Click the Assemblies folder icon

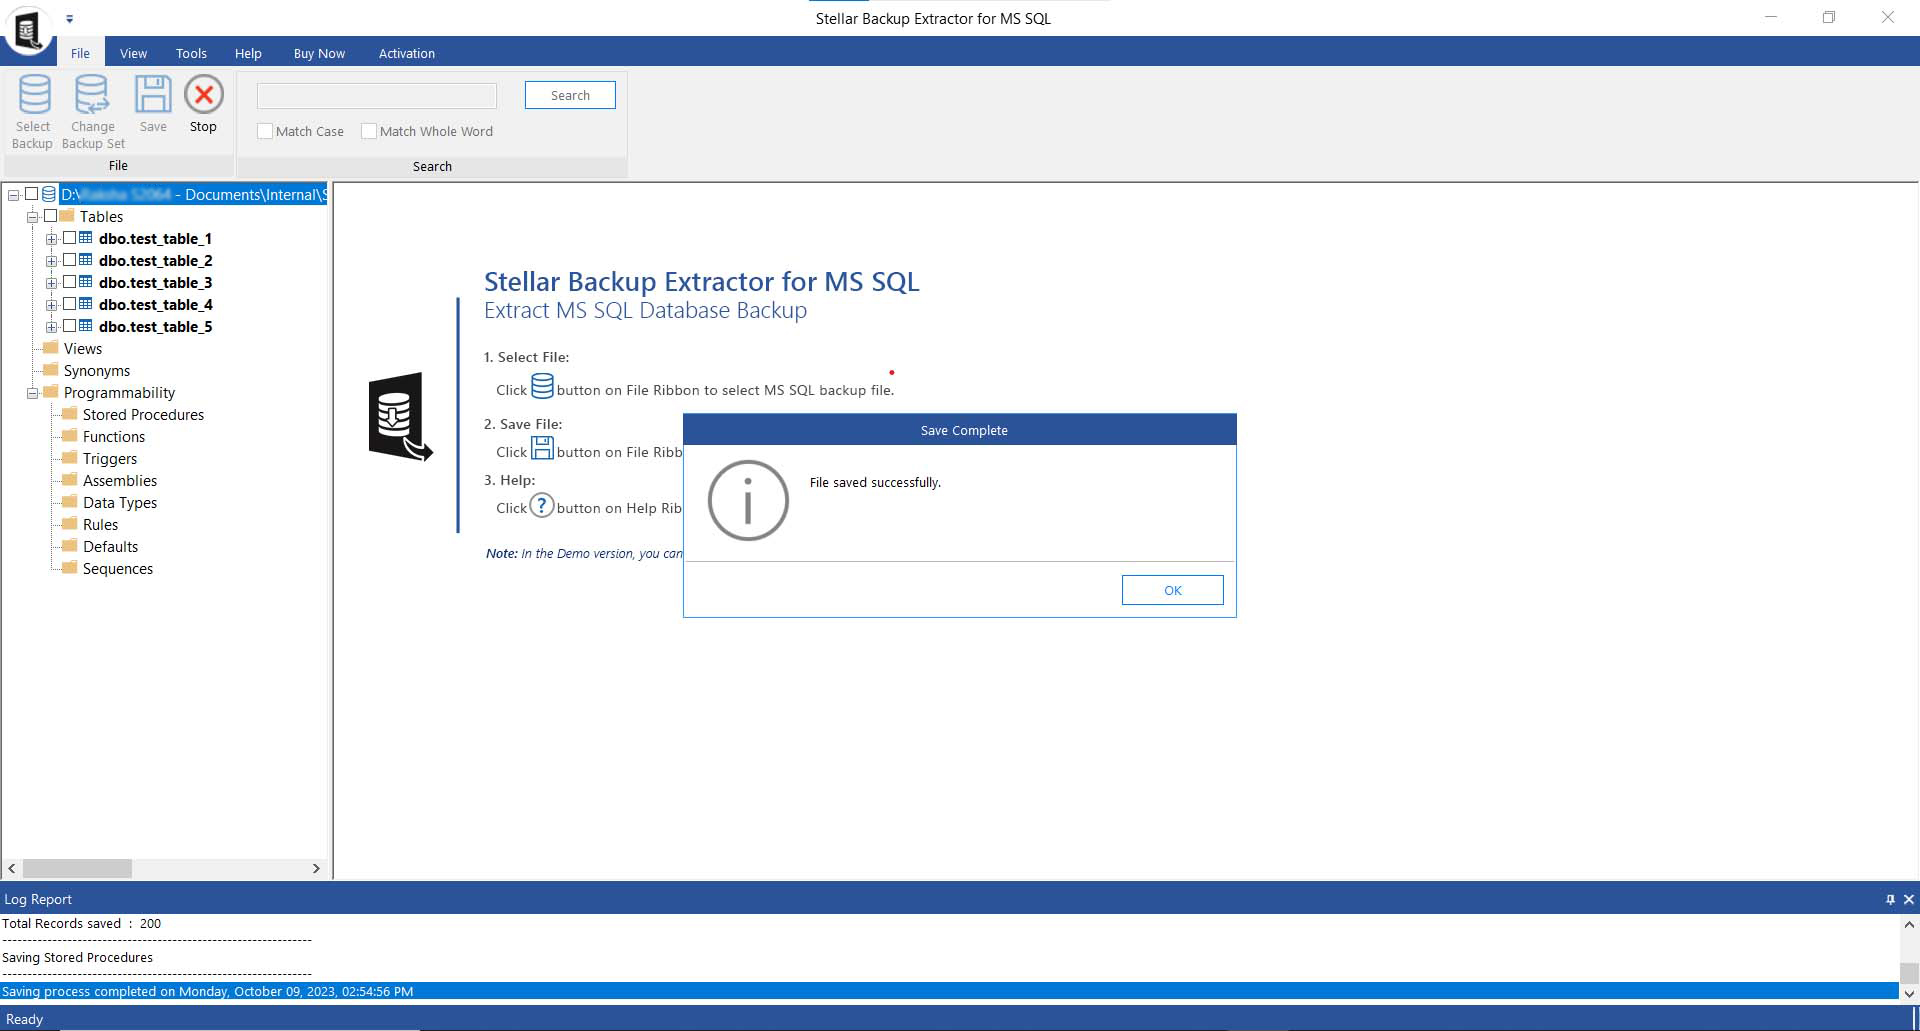pyautogui.click(x=70, y=479)
